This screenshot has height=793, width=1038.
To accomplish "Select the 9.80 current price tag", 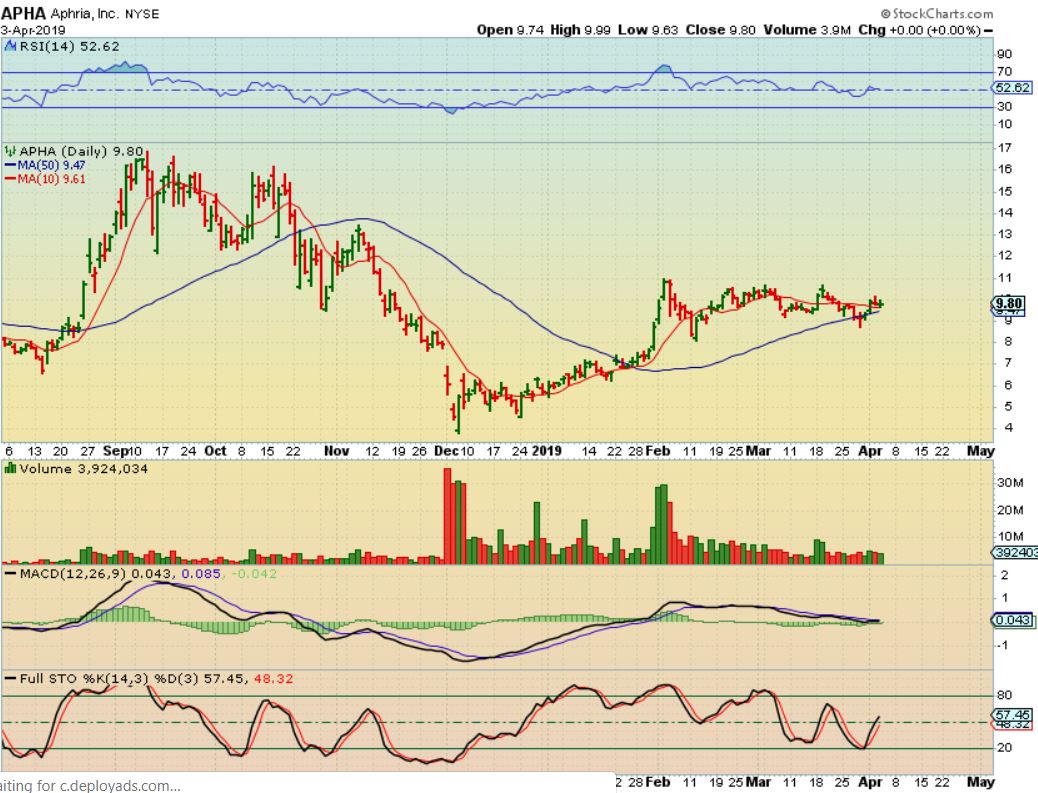I will point(1008,303).
